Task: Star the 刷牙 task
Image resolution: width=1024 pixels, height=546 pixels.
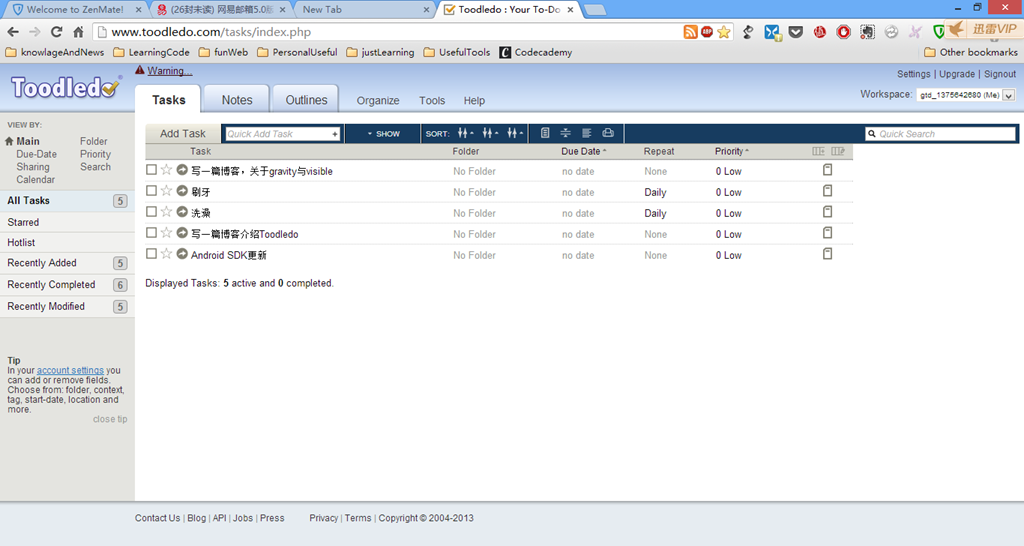Action: pos(167,191)
